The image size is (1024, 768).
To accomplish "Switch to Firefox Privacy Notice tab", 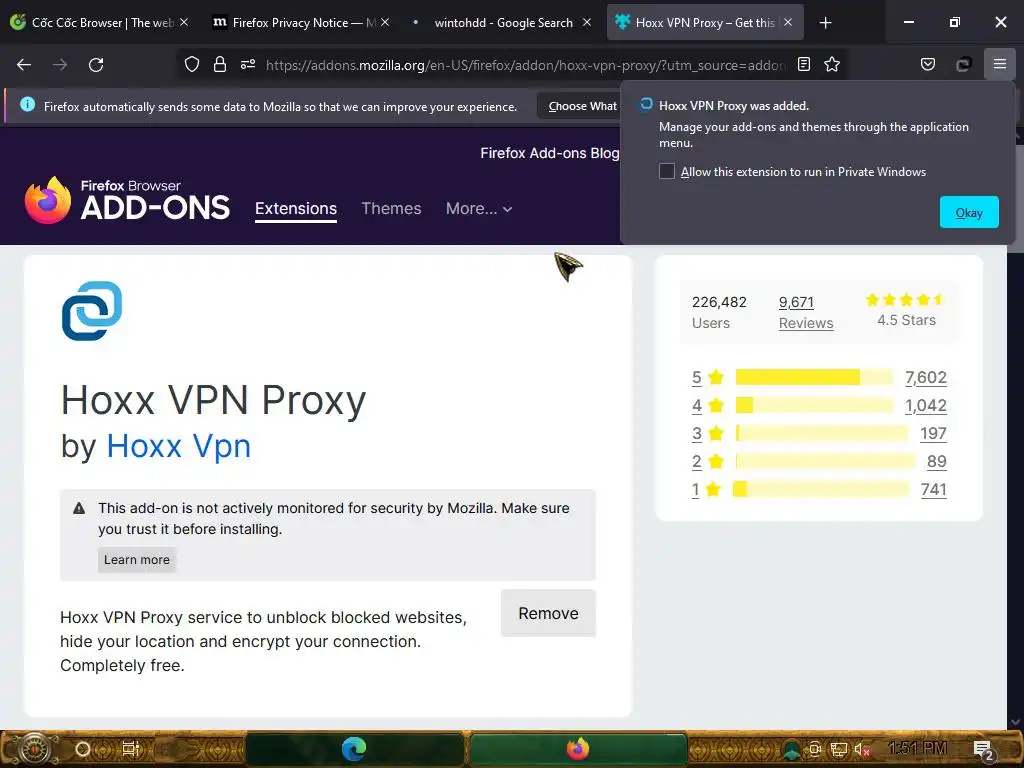I will [300, 22].
